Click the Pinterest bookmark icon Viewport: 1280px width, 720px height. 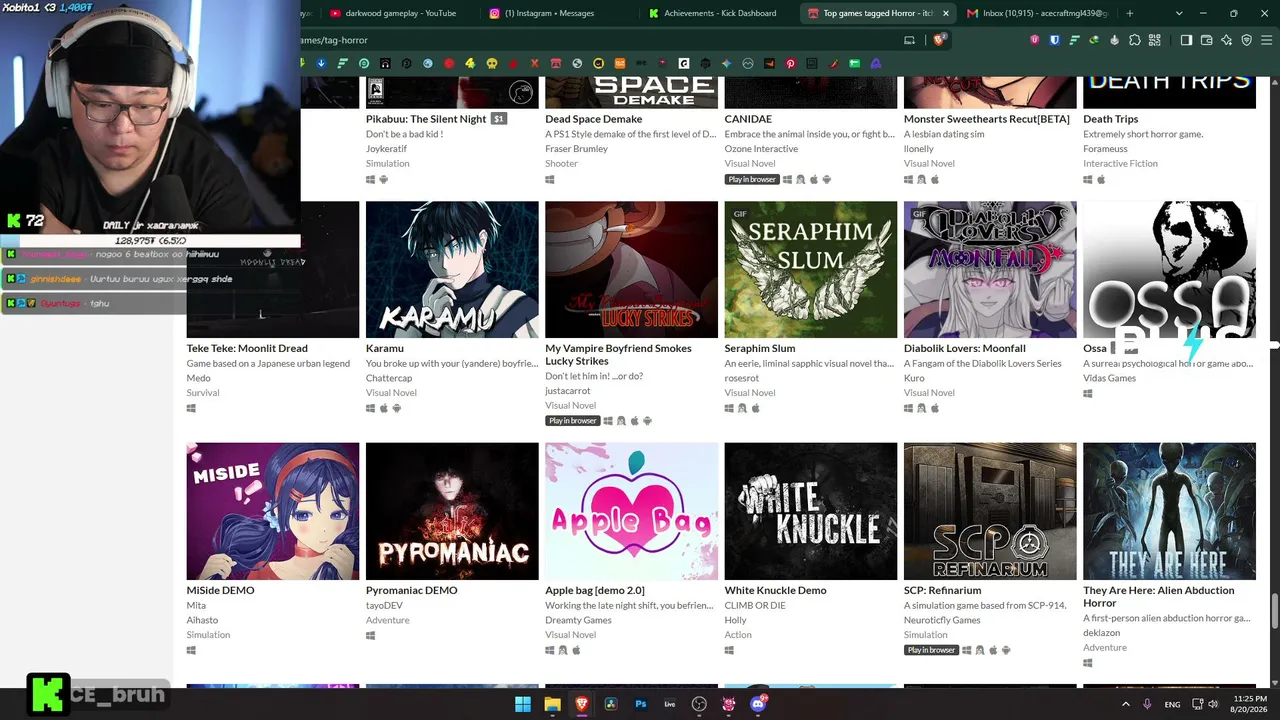pyautogui.click(x=790, y=63)
